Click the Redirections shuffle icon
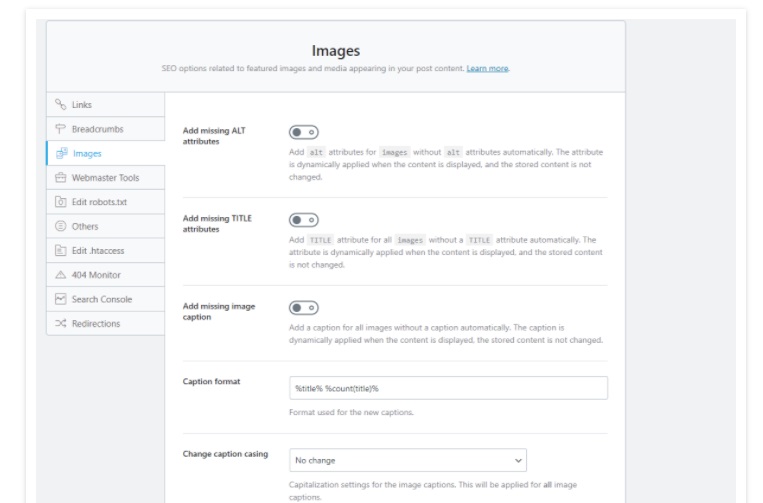The width and height of the screenshot is (763, 503). click(60, 323)
